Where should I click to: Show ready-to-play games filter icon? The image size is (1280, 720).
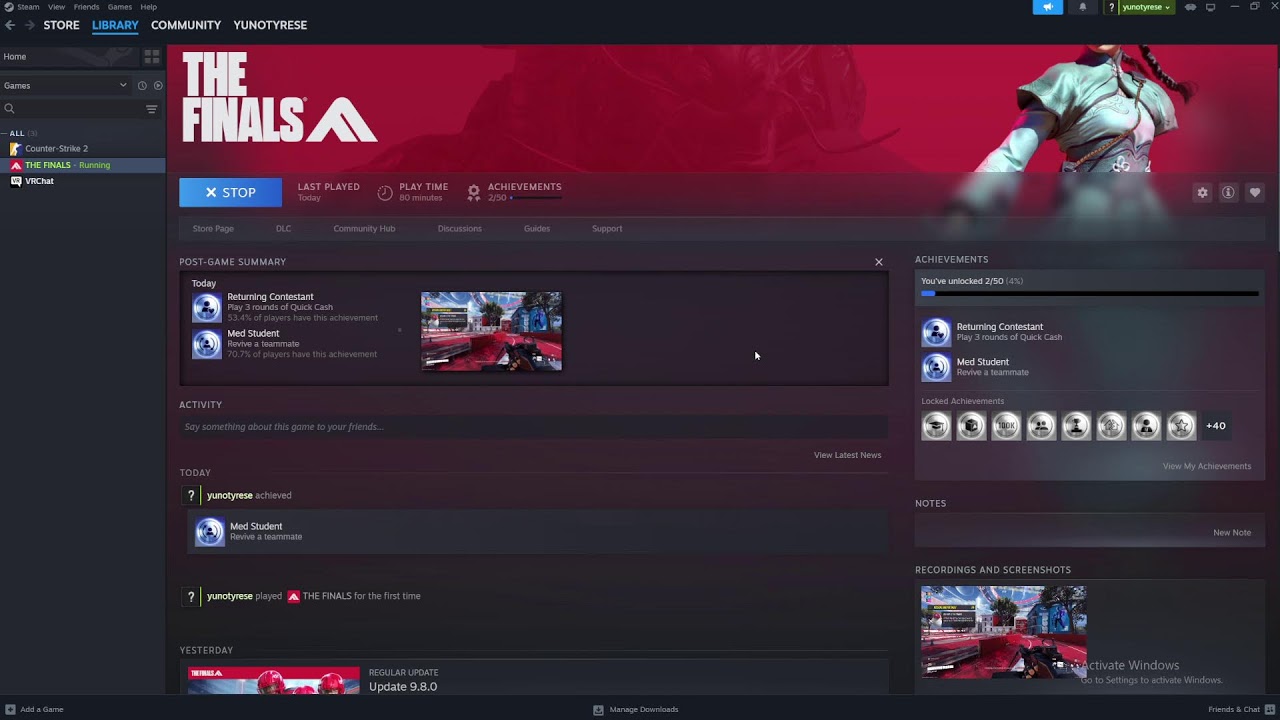[158, 86]
